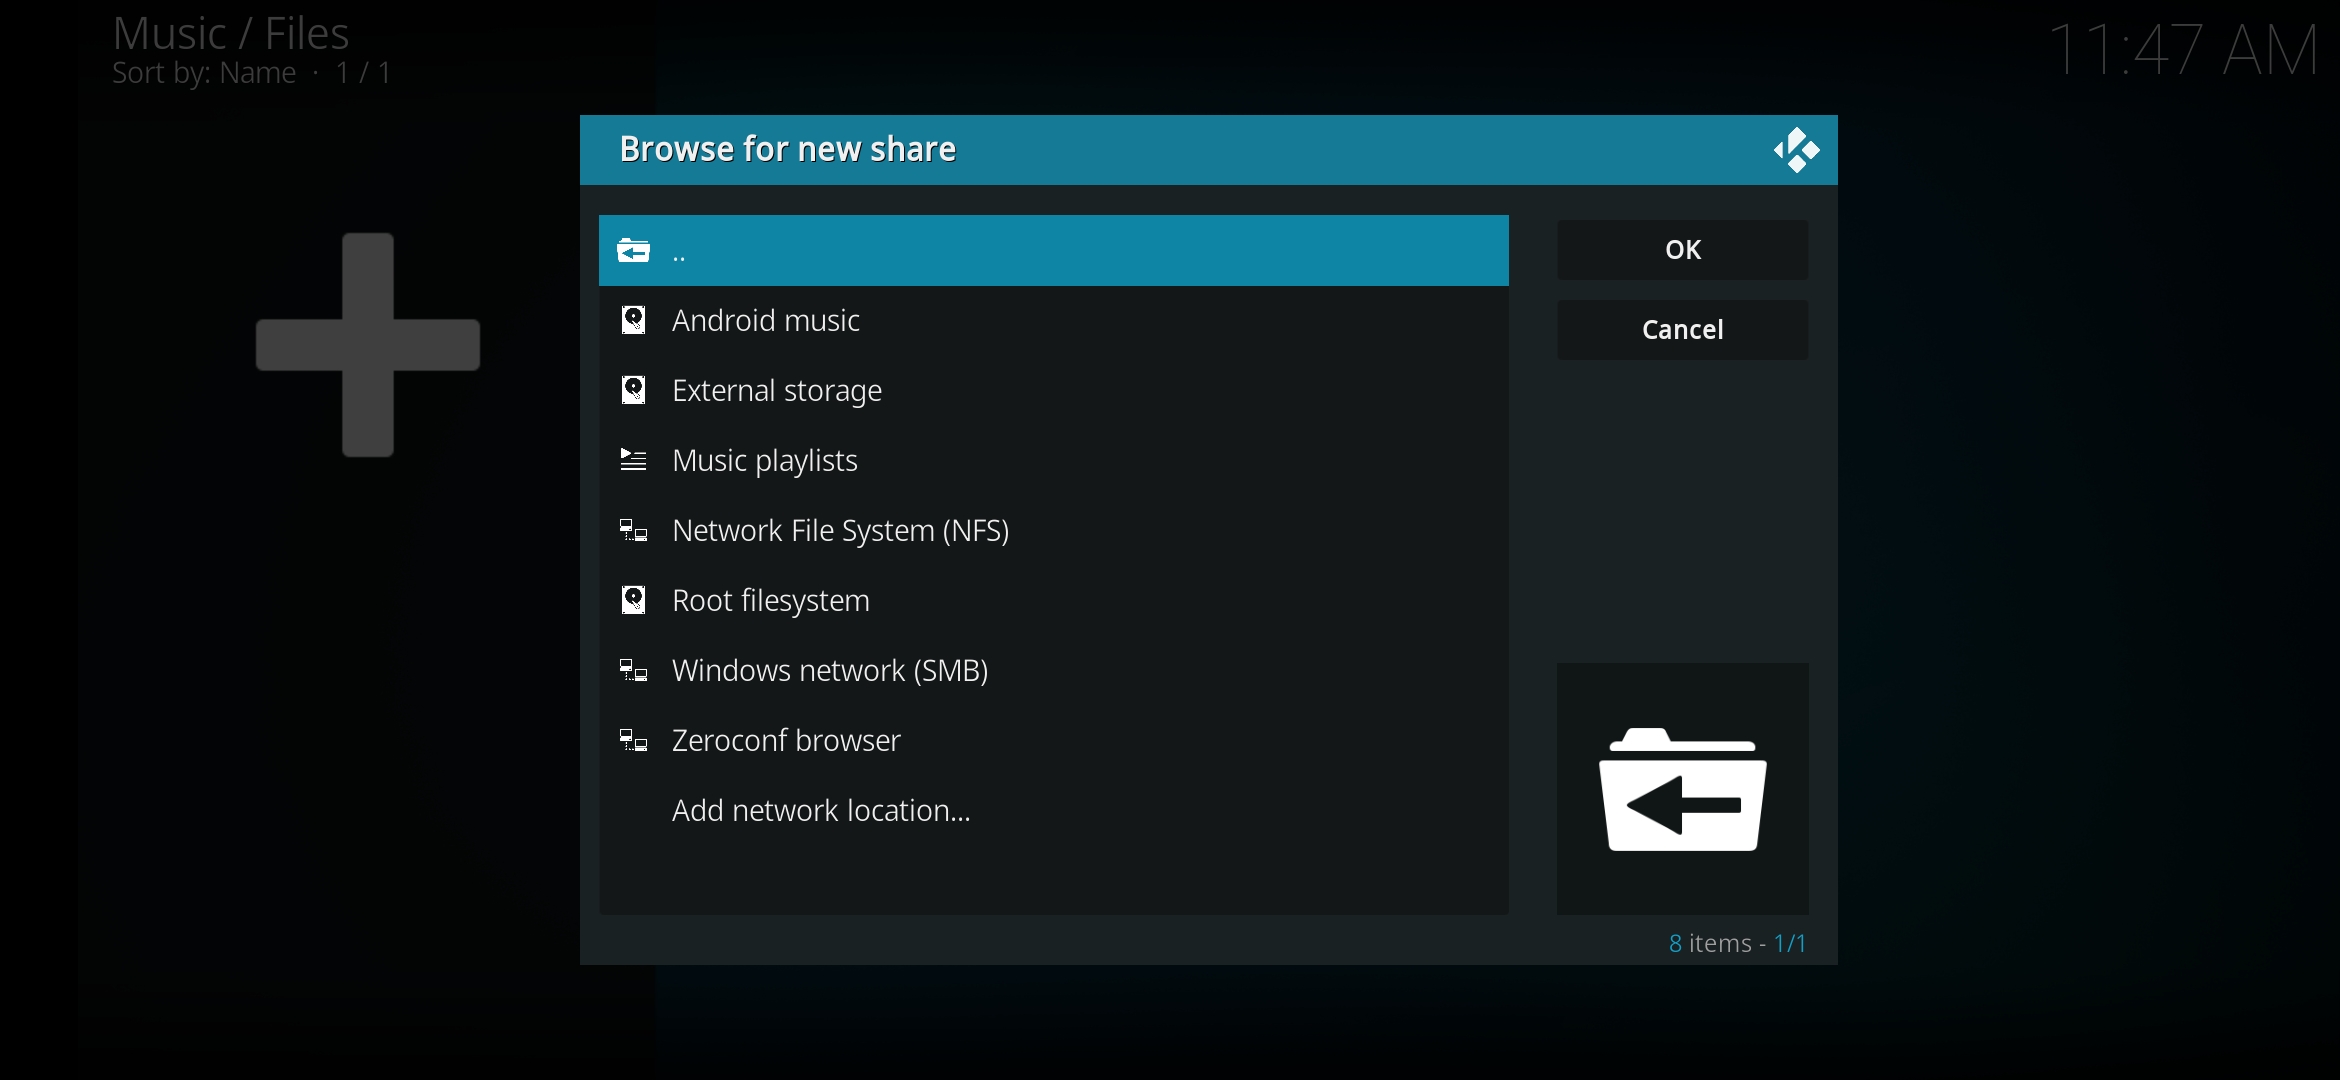Browse Network File System (NFS)
Screen dimensions: 2340x1080
click(x=840, y=531)
